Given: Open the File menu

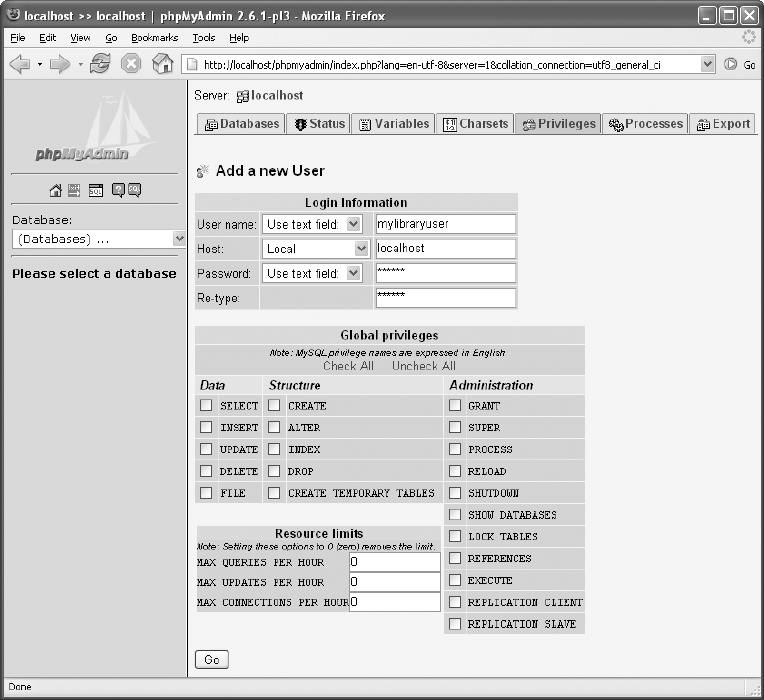Looking at the screenshot, I should (18, 38).
